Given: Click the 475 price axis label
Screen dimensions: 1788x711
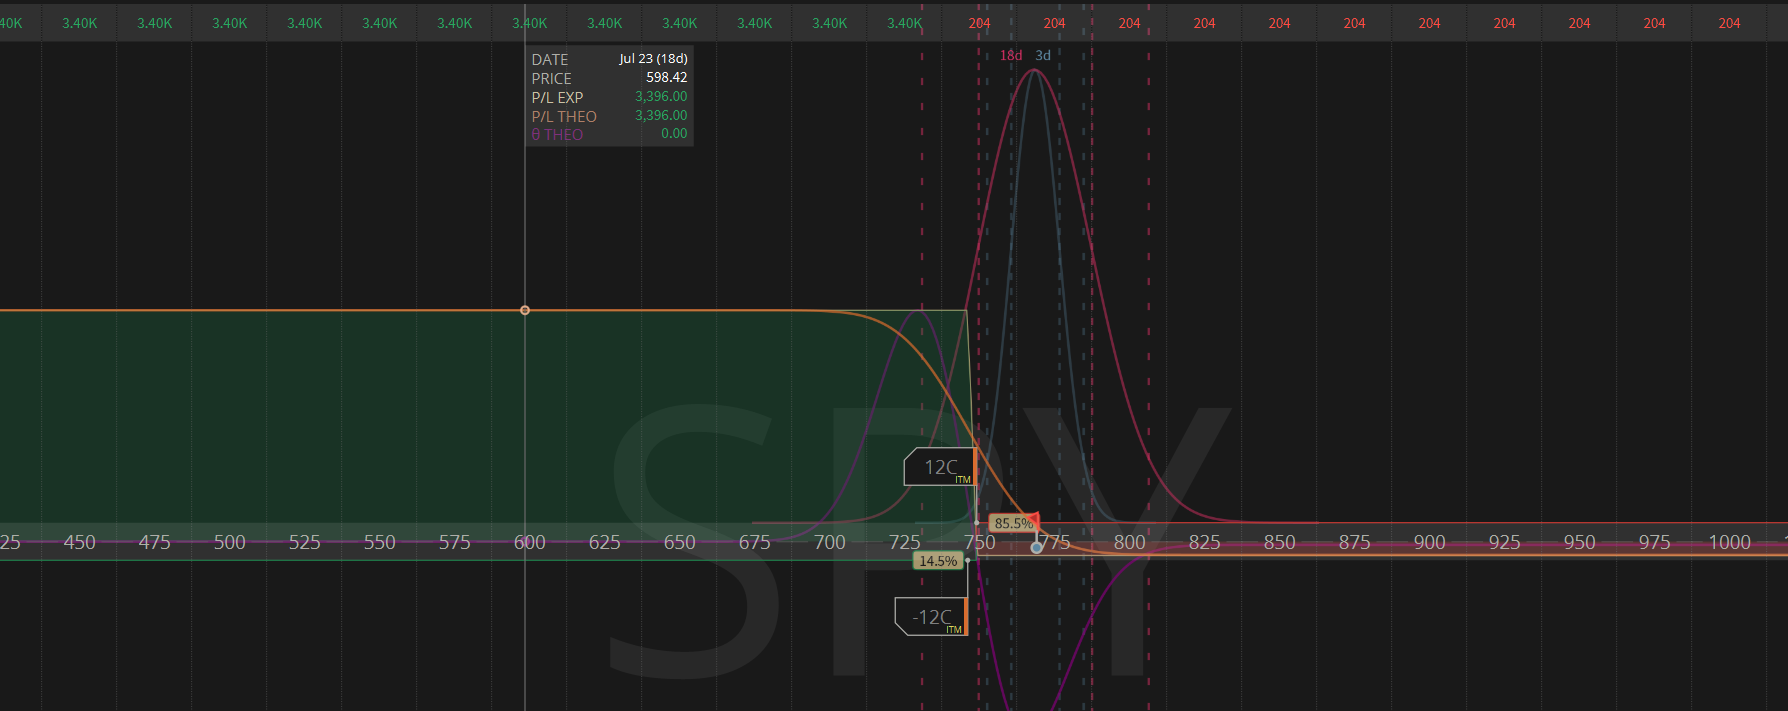Looking at the screenshot, I should (155, 542).
